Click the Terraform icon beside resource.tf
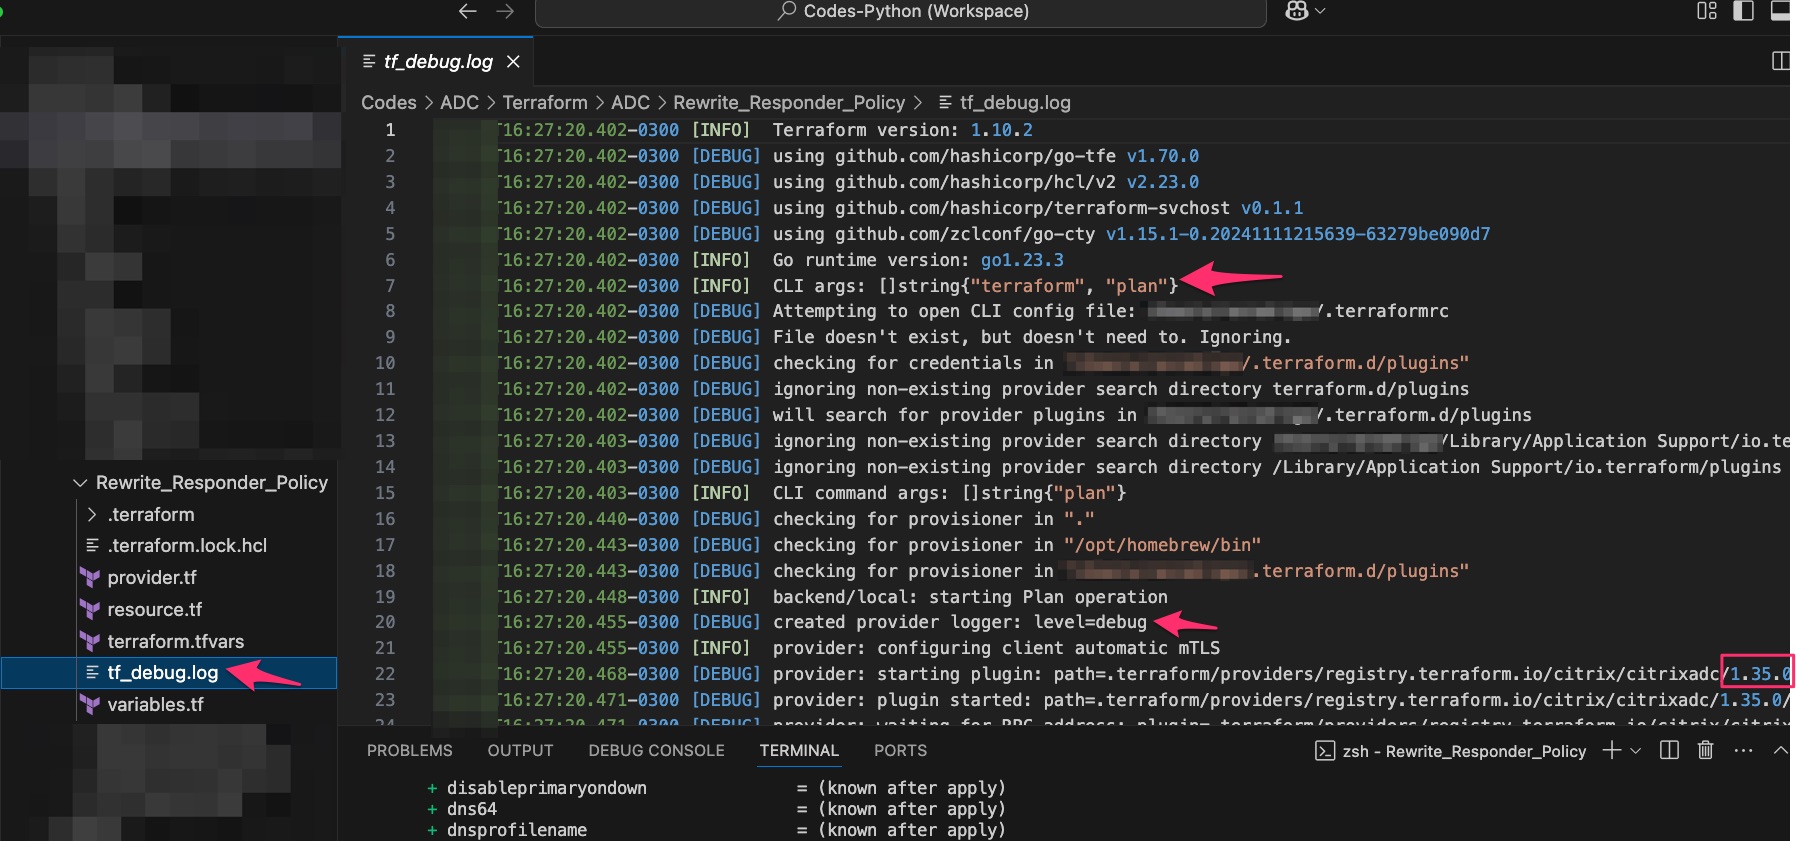 click(x=90, y=610)
